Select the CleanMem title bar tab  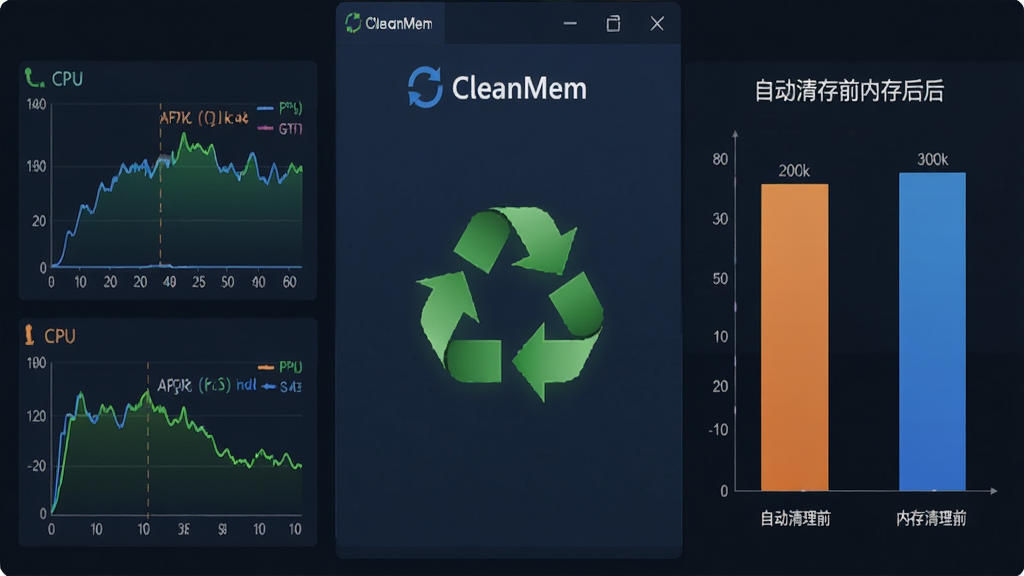(x=391, y=24)
